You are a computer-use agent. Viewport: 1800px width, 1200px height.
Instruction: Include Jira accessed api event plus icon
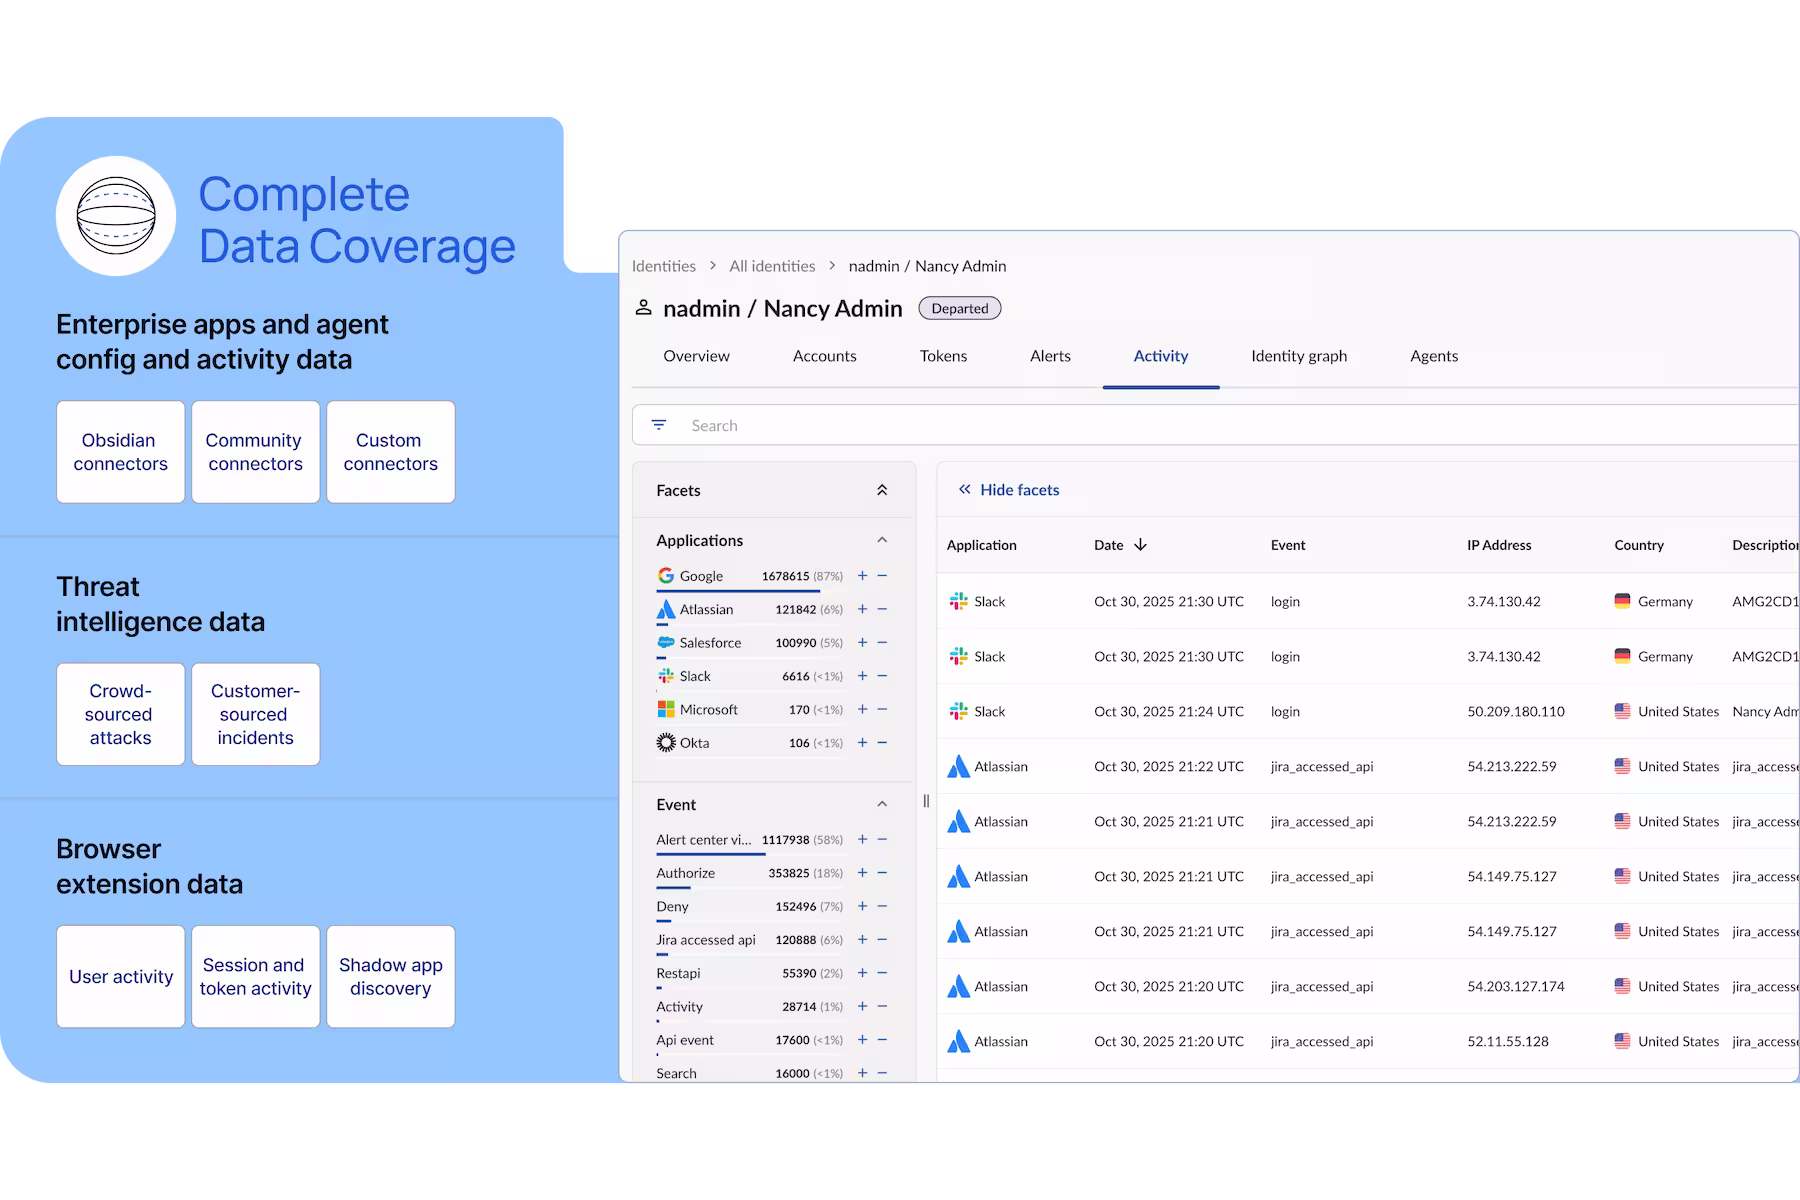click(x=862, y=940)
